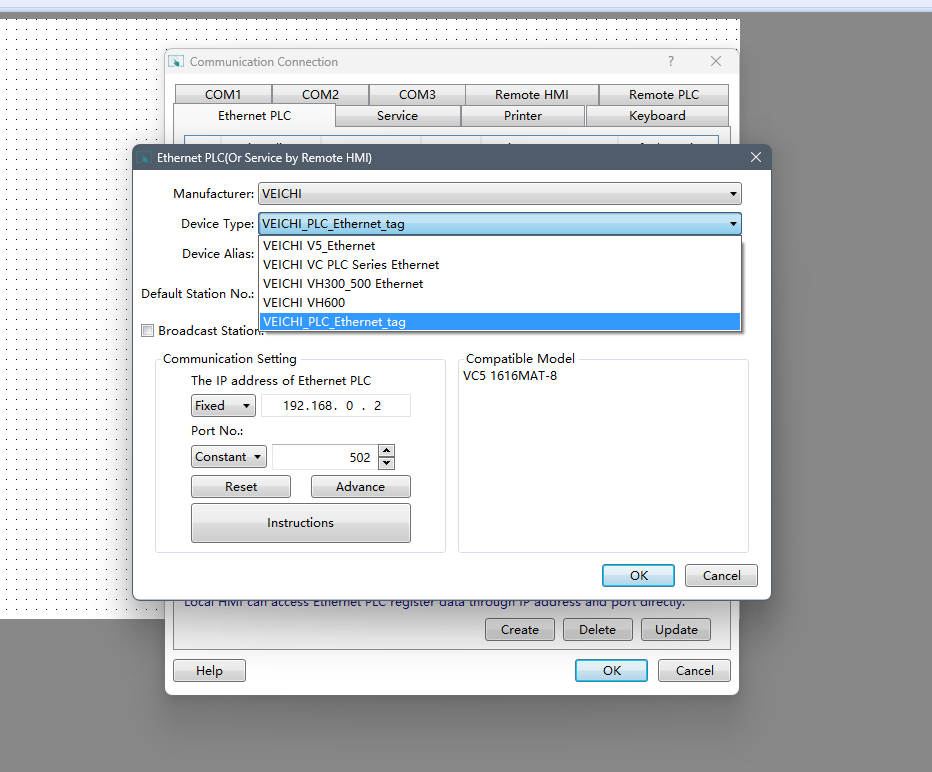Open the Instructions button

point(300,523)
